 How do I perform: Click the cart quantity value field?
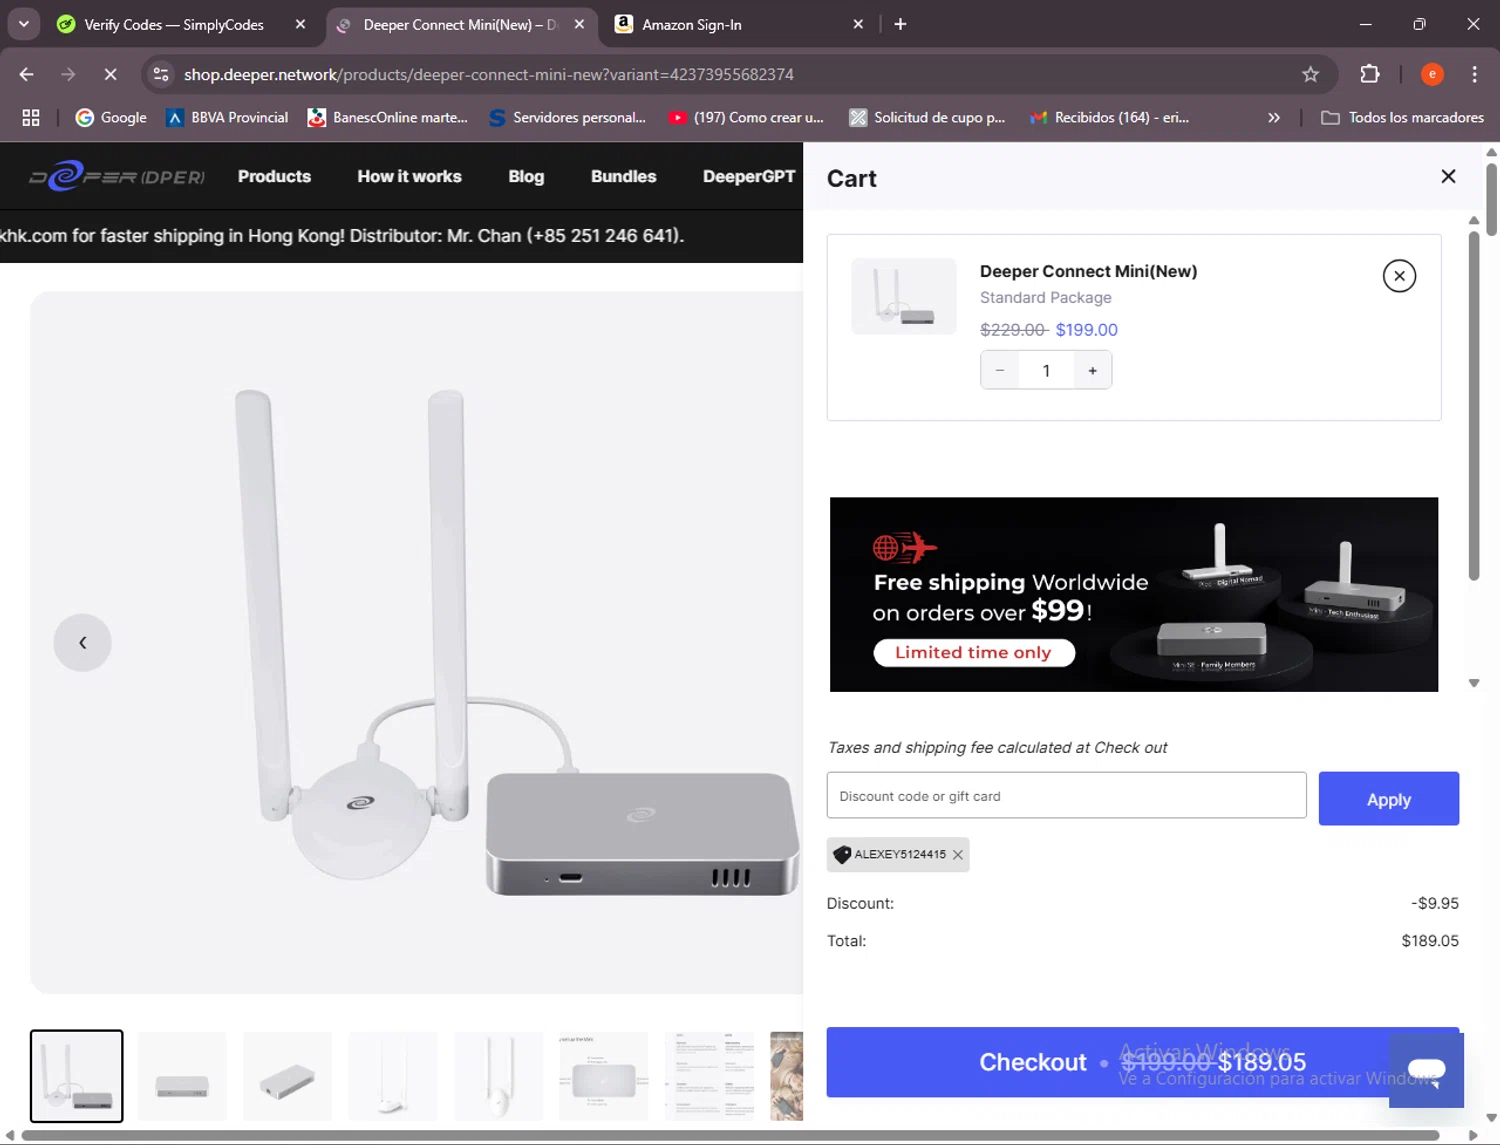point(1046,371)
